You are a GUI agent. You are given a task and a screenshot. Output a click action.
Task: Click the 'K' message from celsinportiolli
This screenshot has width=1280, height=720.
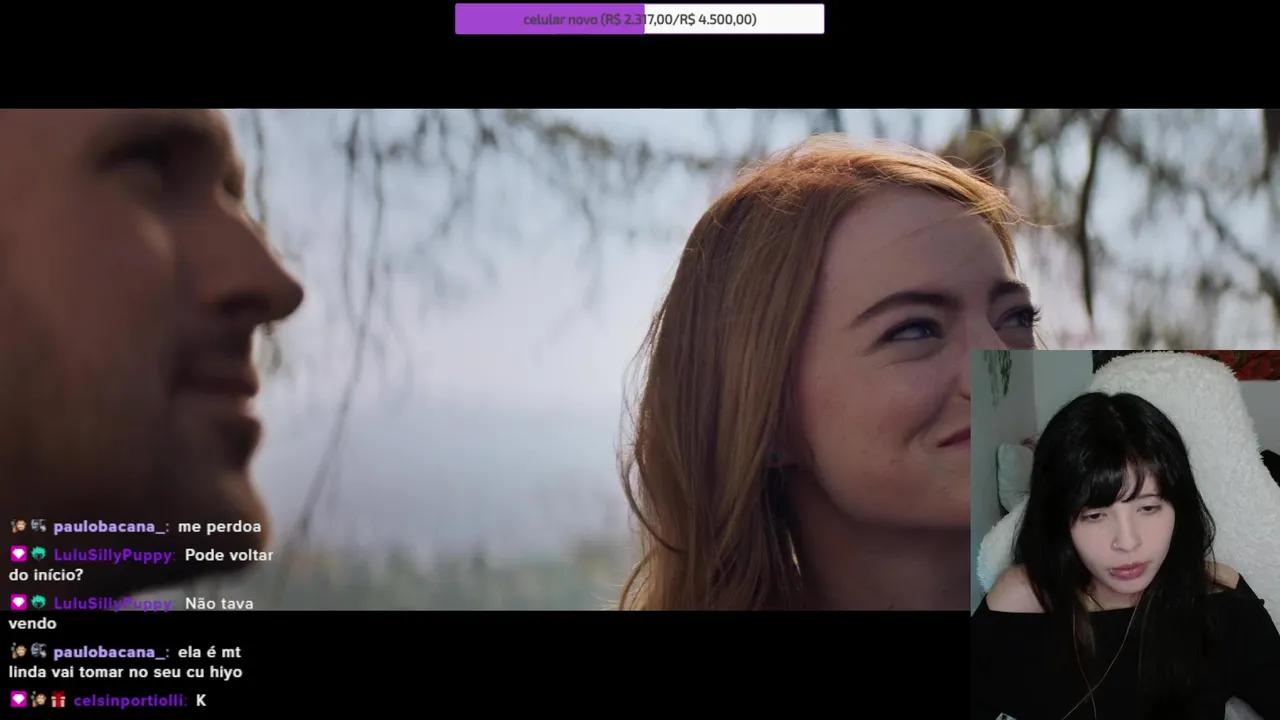[201, 701]
